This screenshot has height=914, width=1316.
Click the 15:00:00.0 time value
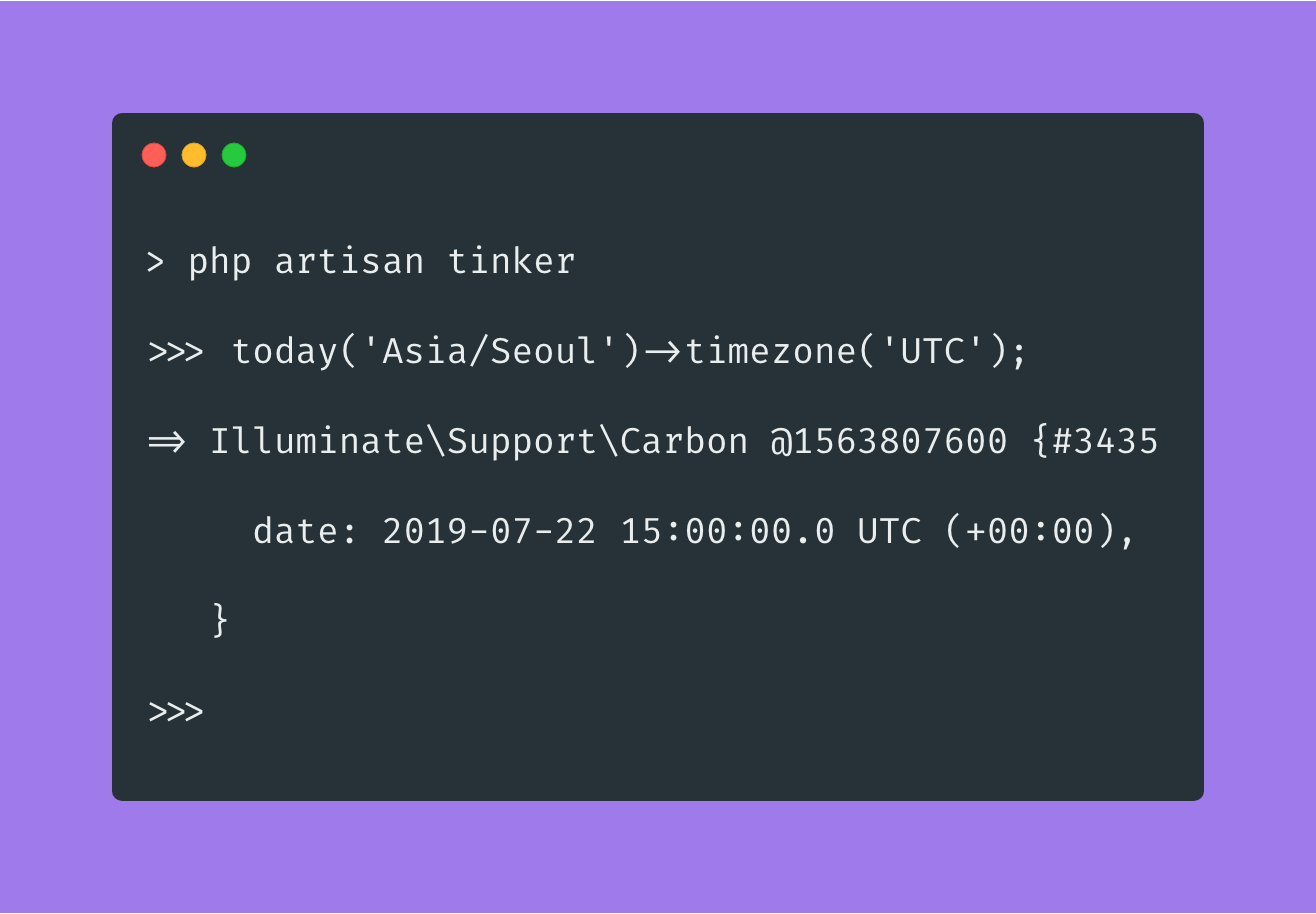728,532
